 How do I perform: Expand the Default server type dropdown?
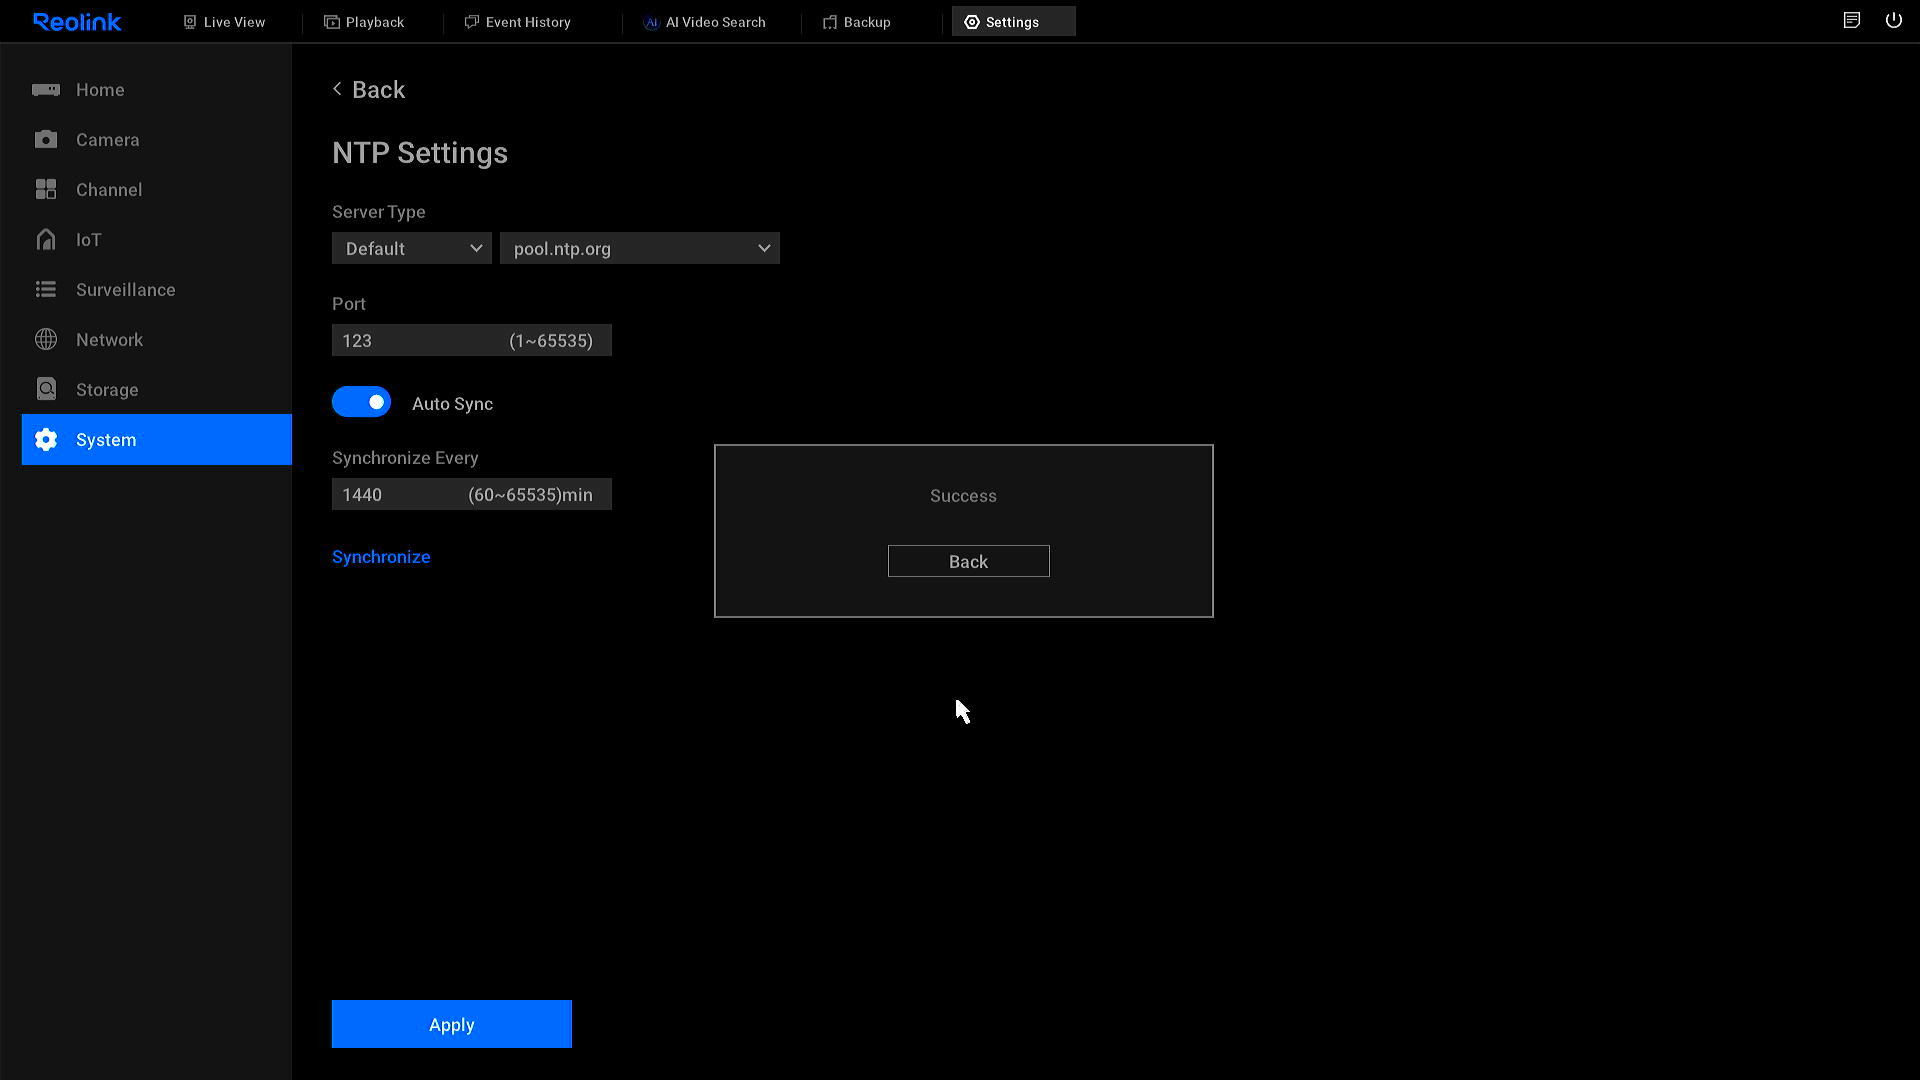tap(411, 249)
